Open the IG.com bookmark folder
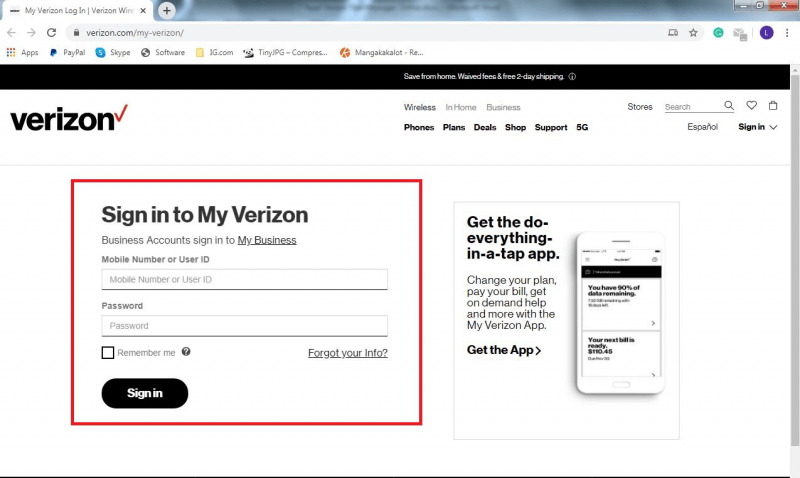Screen dimensions: 800x478 (214, 53)
